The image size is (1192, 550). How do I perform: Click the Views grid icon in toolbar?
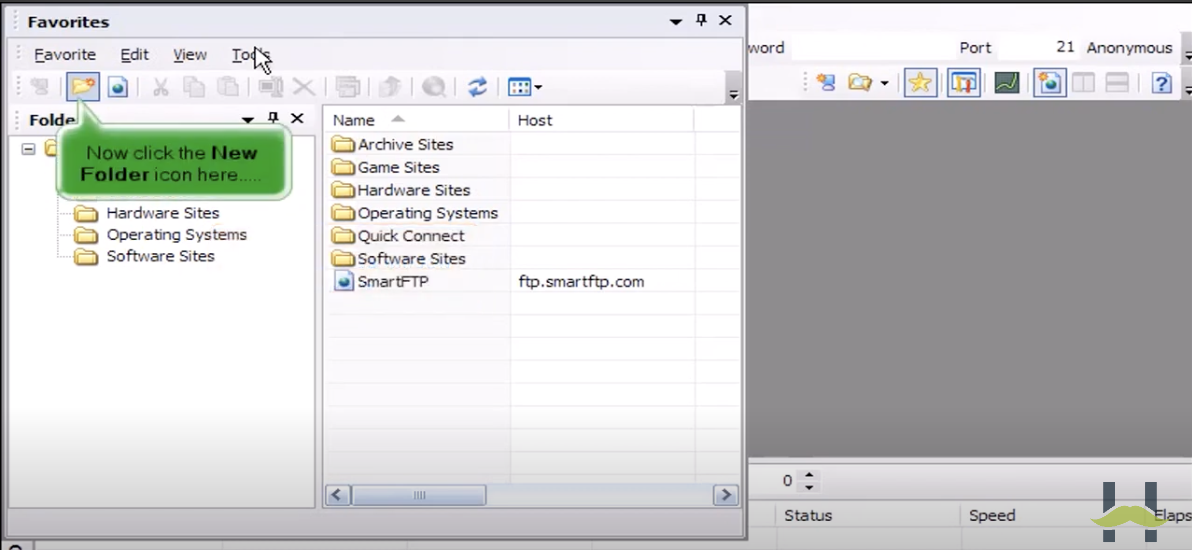point(520,87)
